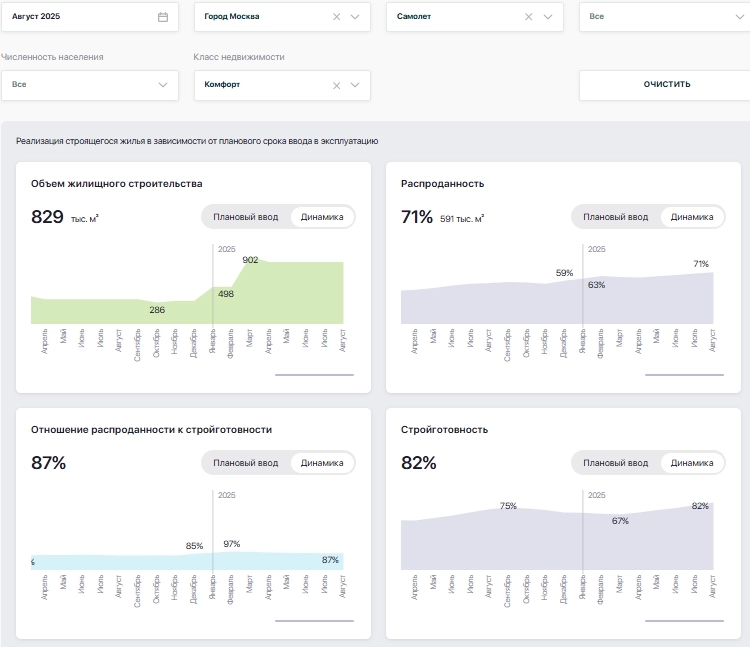Clear Город Москва filter with X icon
The height and width of the screenshot is (647, 750).
(x=337, y=17)
